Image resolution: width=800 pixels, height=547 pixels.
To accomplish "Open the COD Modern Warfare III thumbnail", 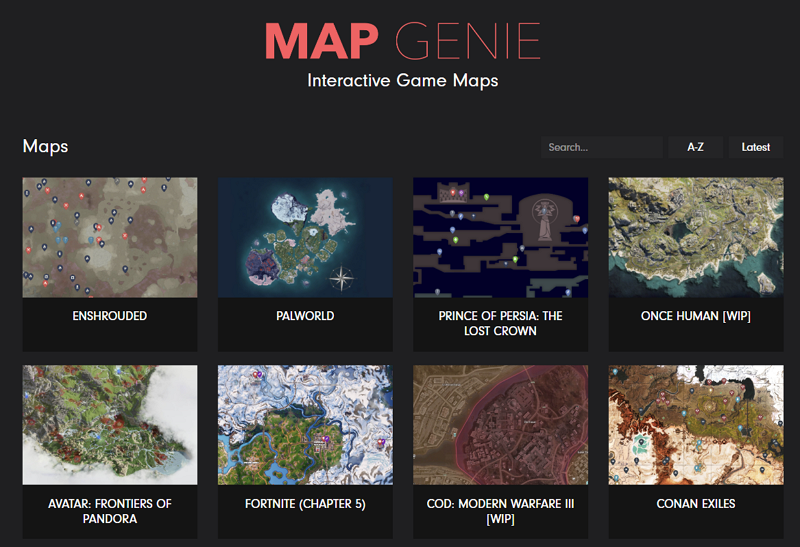I will click(x=501, y=425).
